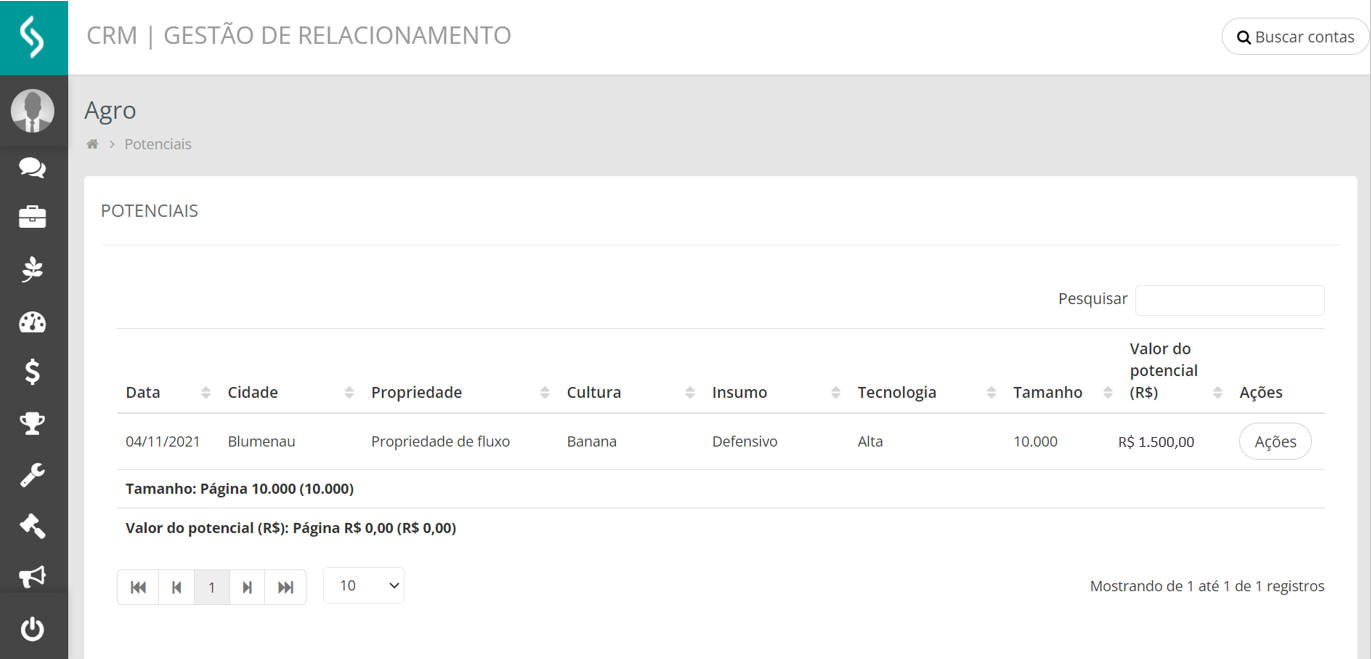
Task: Click the Tamanho page total row
Action: point(721,489)
